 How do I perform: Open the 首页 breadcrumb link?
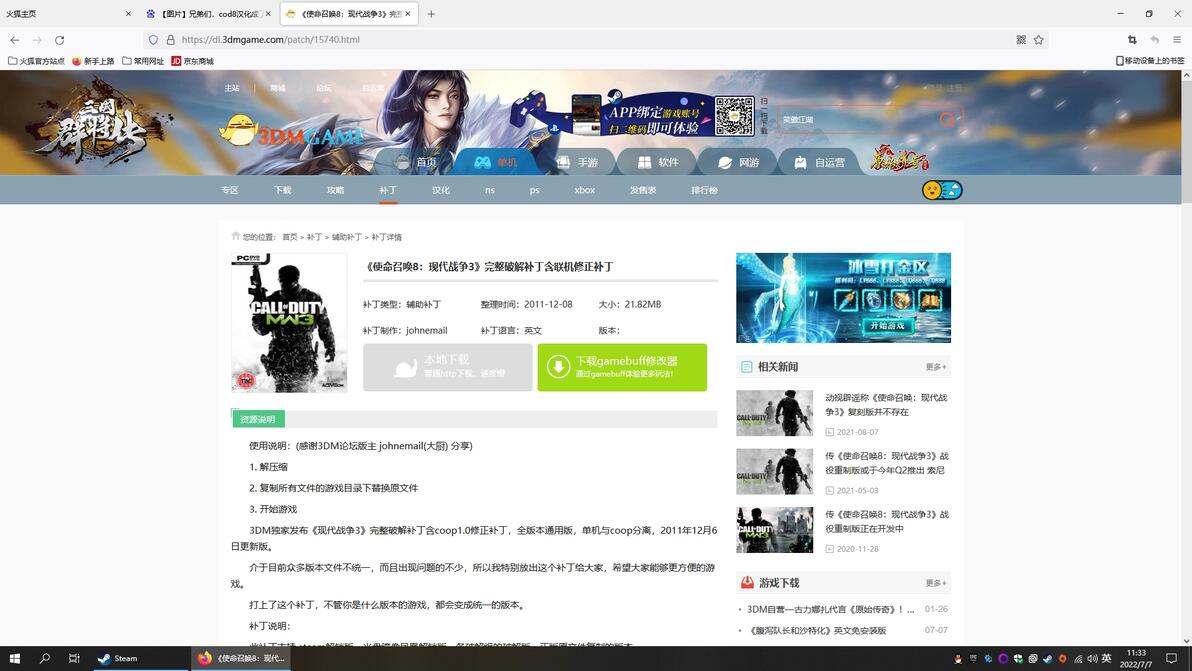[x=290, y=237]
